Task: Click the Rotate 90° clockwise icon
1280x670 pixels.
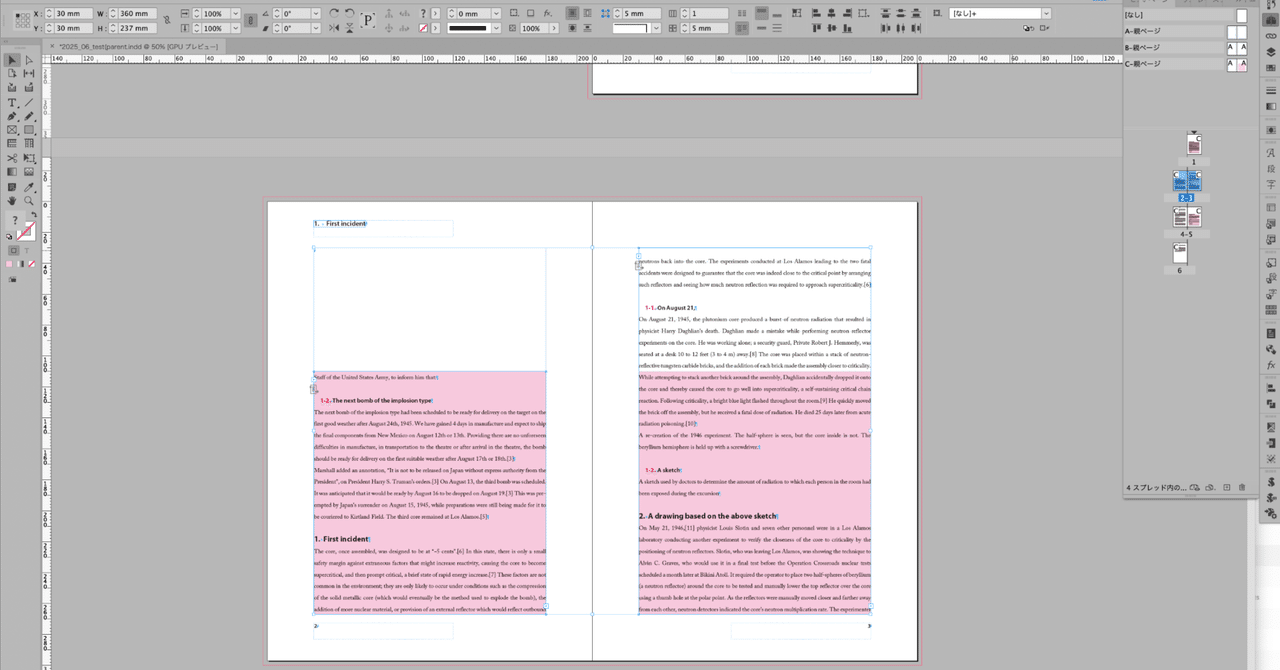Action: (333, 13)
